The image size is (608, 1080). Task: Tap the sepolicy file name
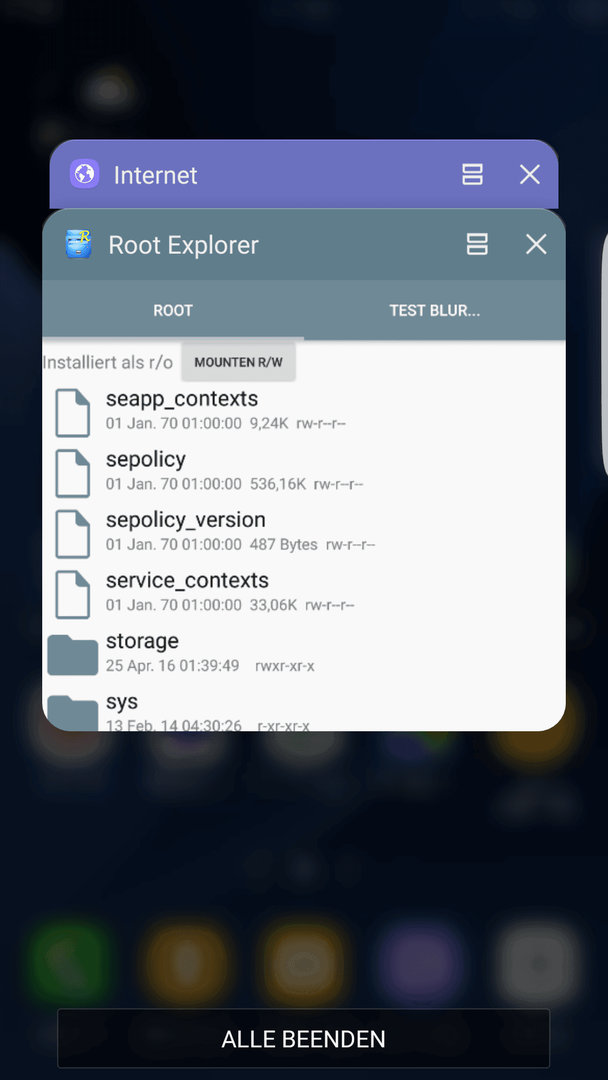[146, 459]
